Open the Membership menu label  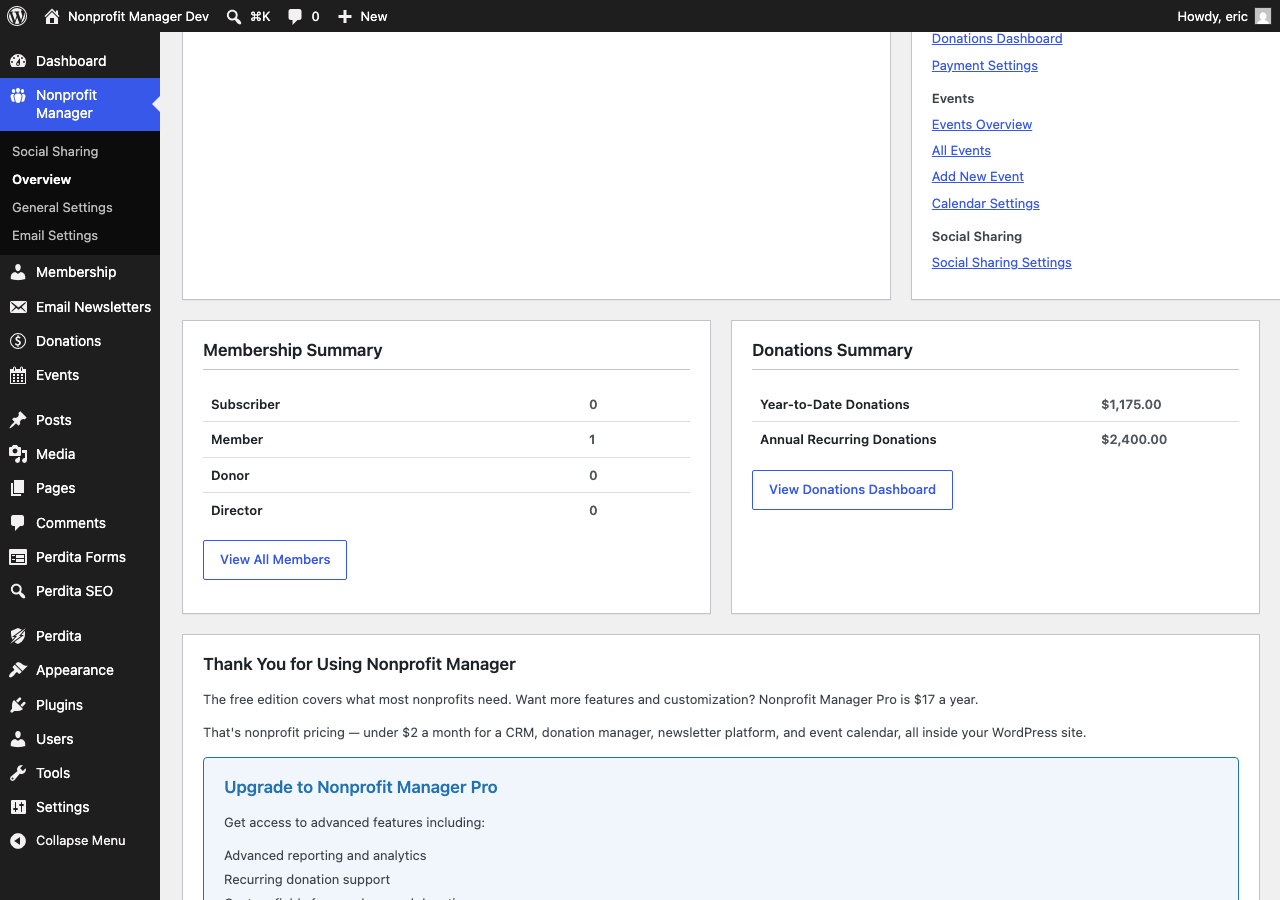76,272
